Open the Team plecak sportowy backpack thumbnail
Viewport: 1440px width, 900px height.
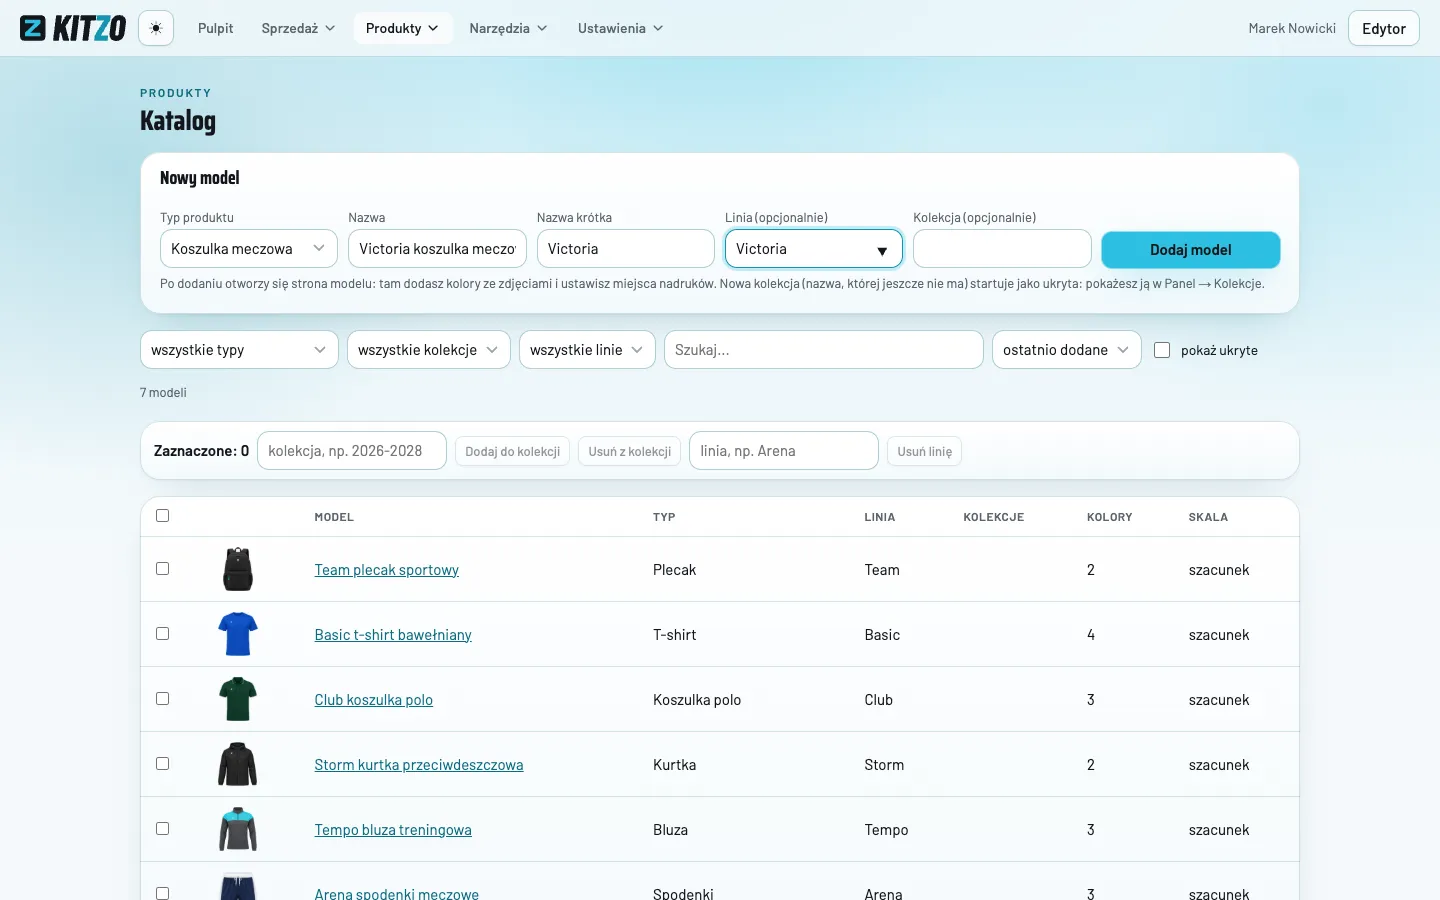point(238,569)
